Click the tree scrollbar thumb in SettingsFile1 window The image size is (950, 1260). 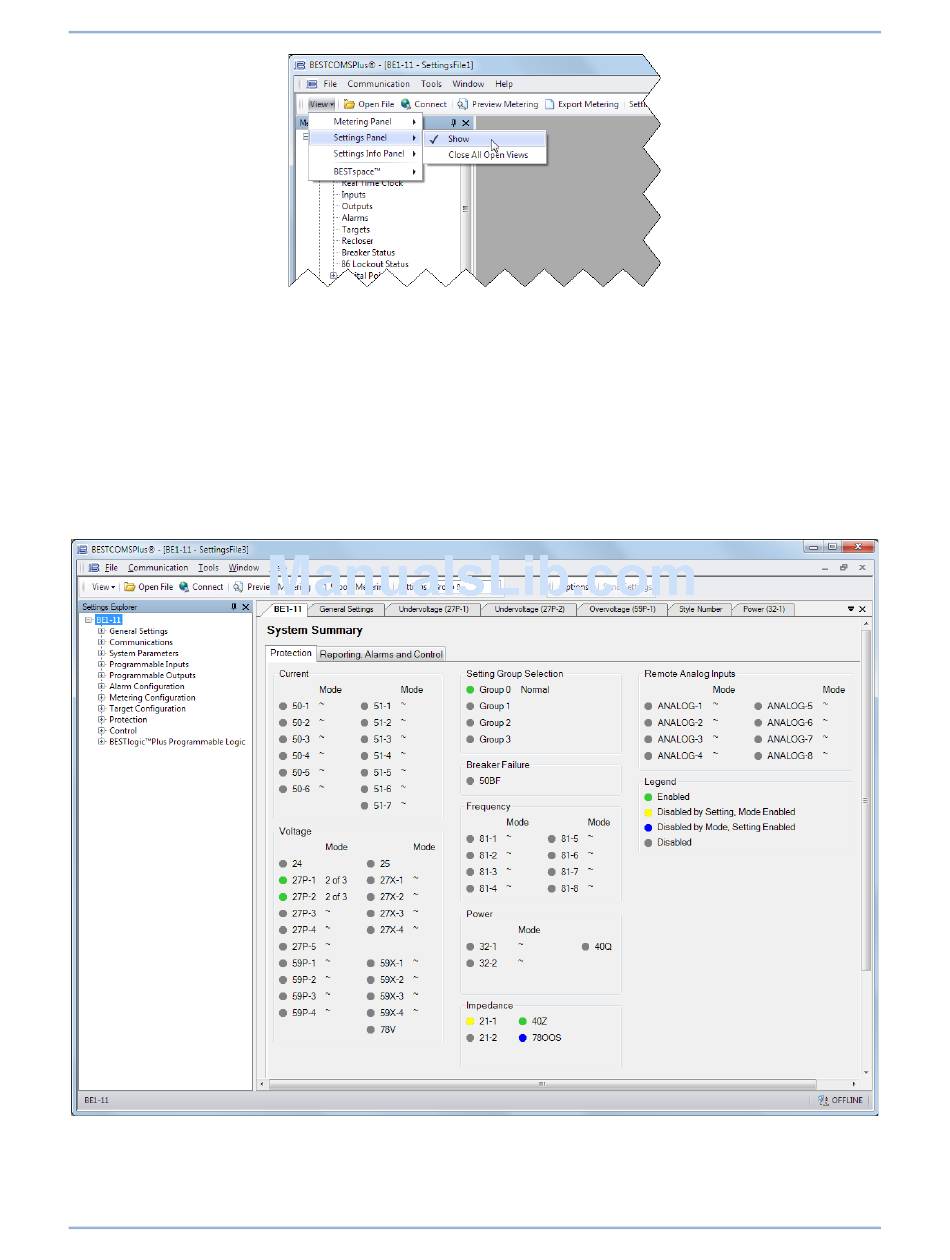tap(464, 209)
